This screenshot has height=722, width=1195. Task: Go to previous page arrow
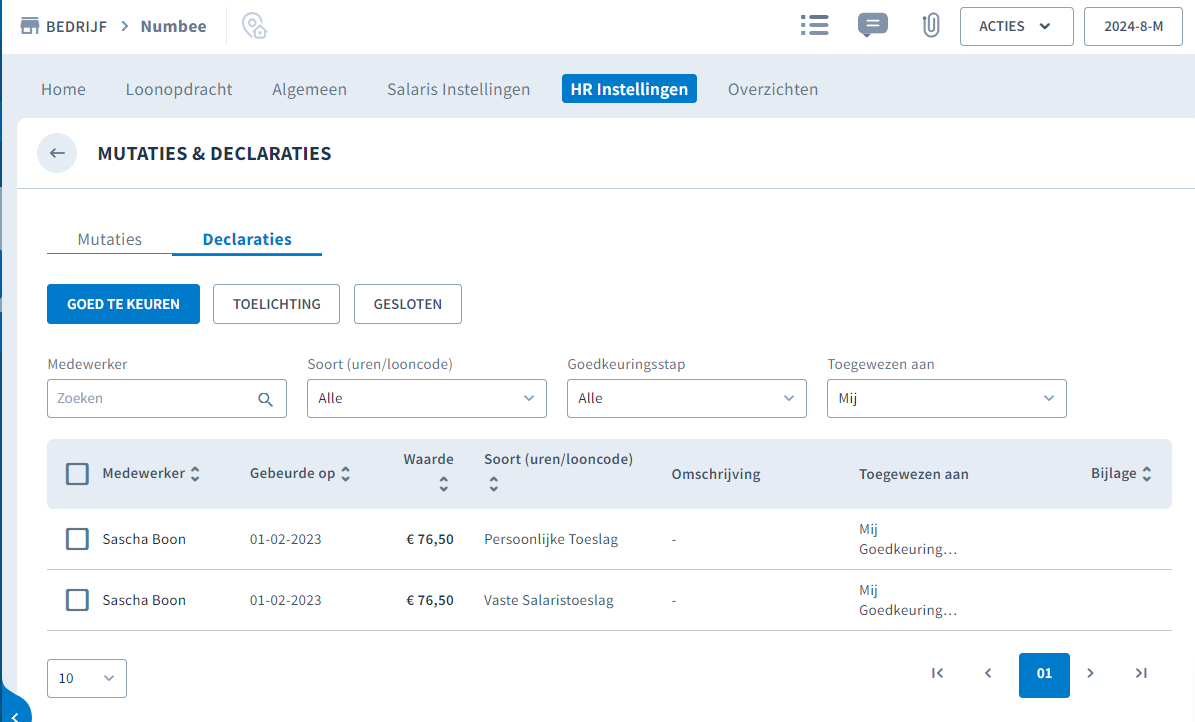click(x=988, y=673)
